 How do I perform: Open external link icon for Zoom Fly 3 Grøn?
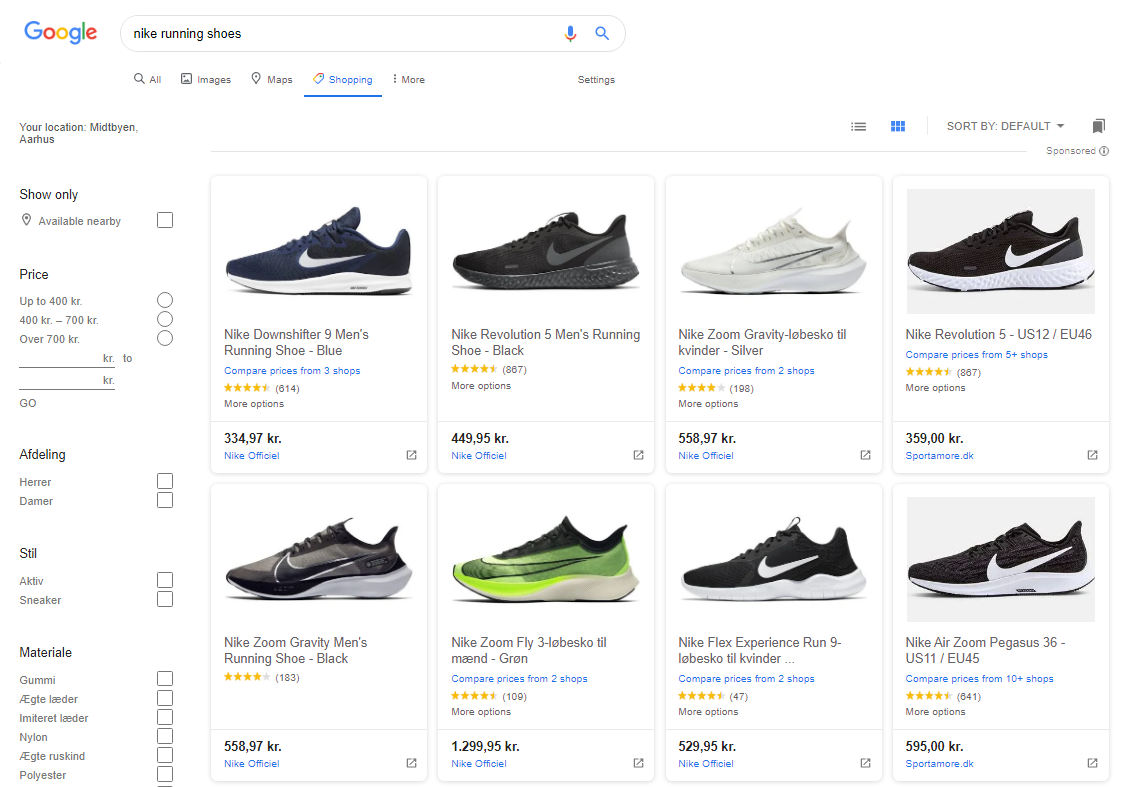point(638,763)
